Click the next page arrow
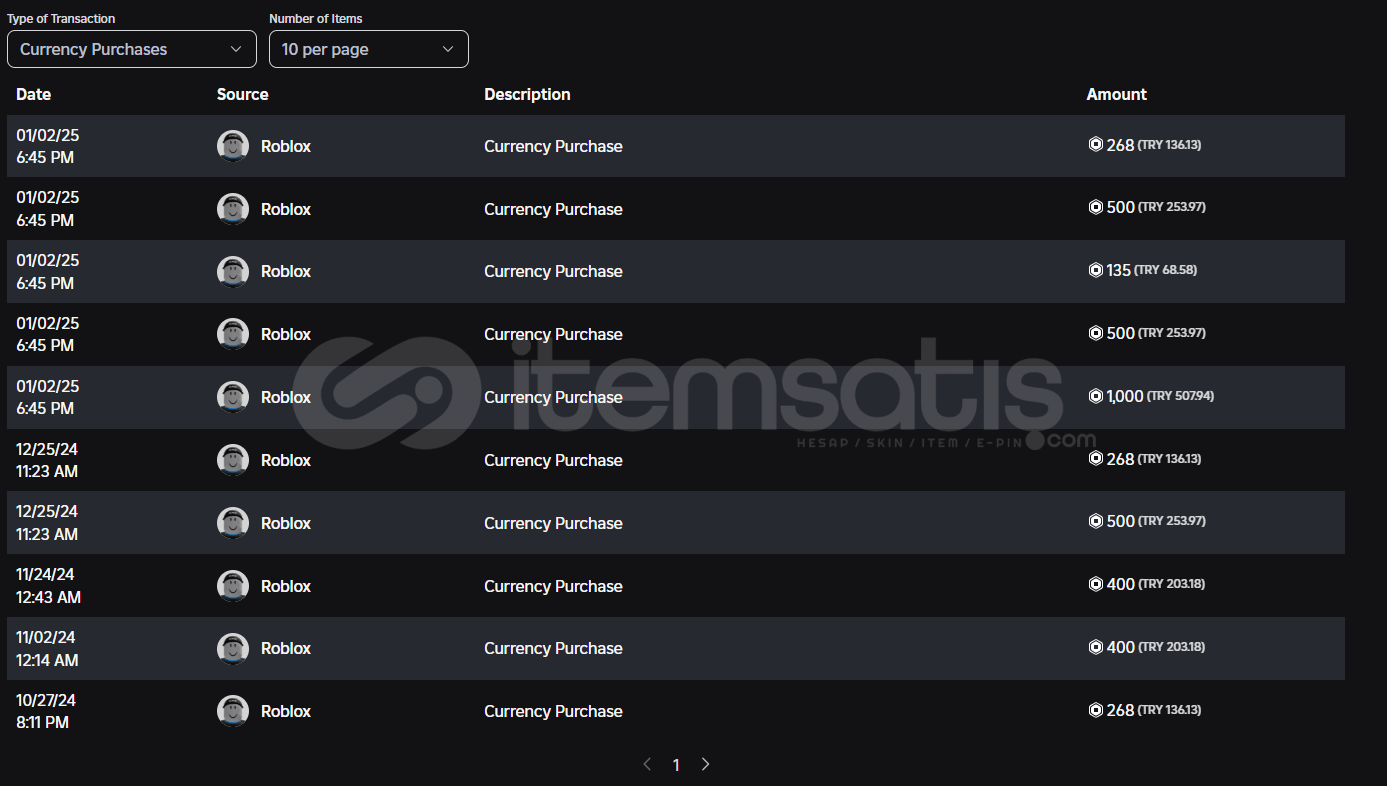Image resolution: width=1387 pixels, height=786 pixels. click(x=705, y=764)
